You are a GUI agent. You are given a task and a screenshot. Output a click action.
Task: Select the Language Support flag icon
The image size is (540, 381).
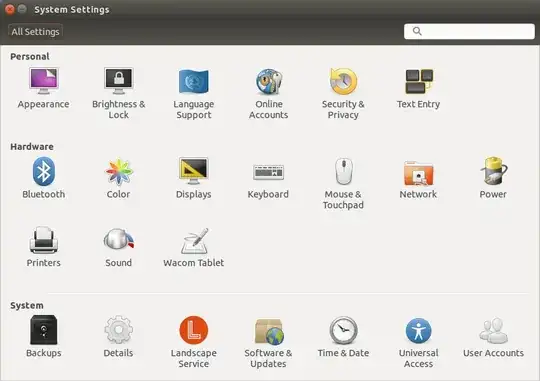(194, 81)
